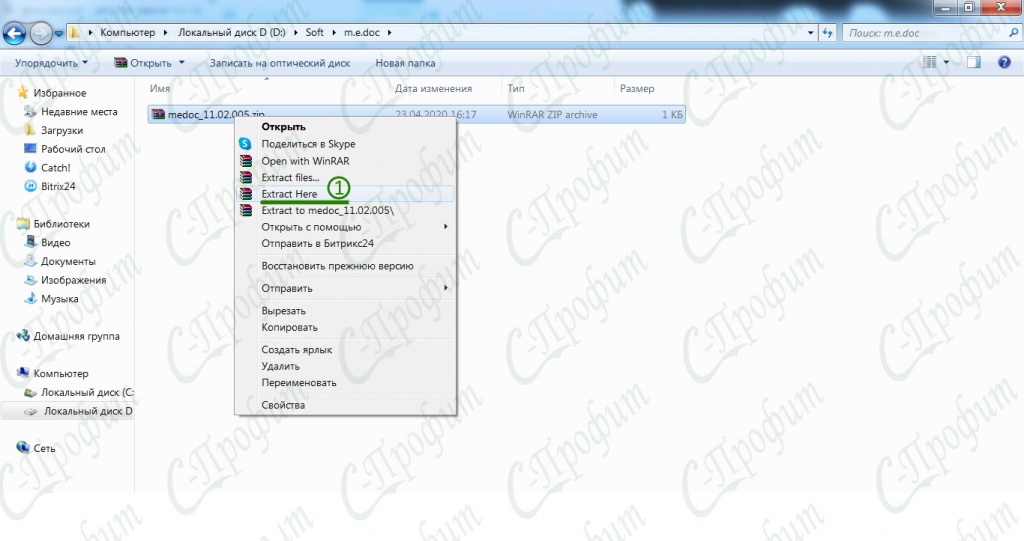1024x541 pixels.
Task: Choose Поделиться в Skype
Action: [x=308, y=144]
